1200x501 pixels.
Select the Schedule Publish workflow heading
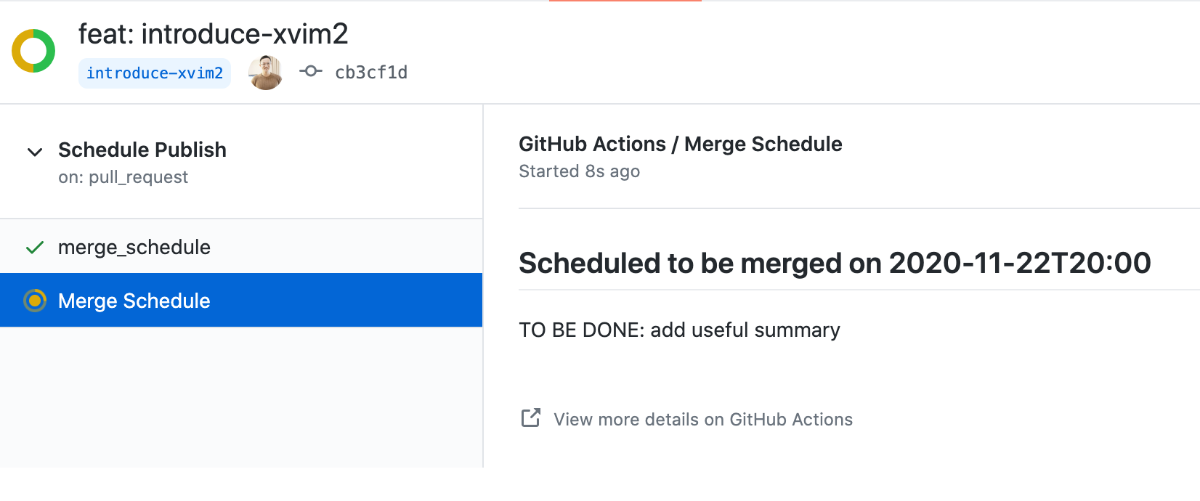142,150
